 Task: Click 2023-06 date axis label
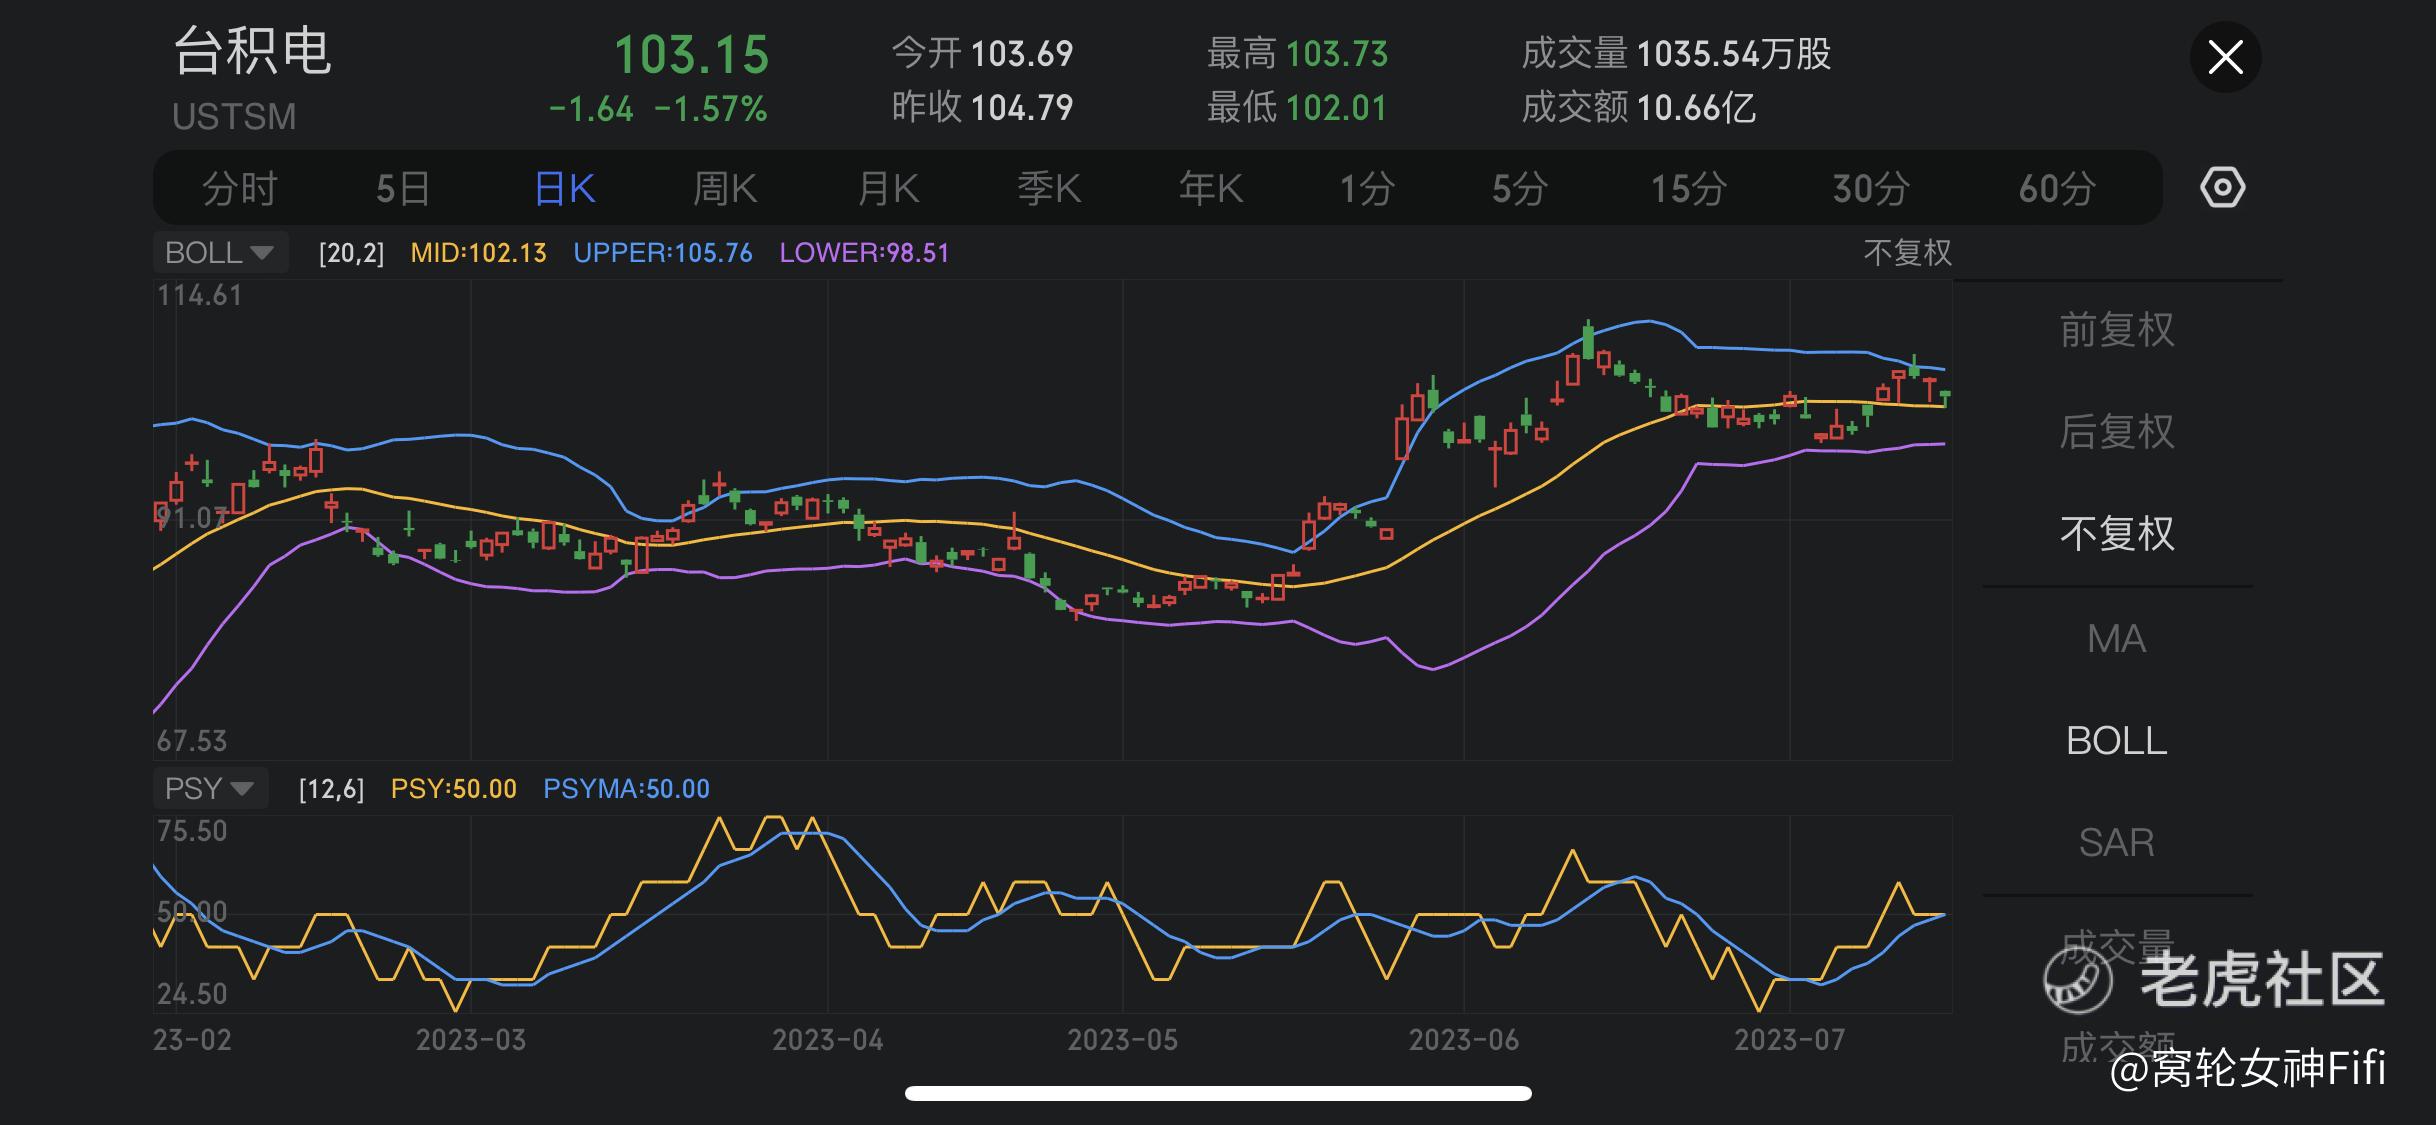click(1464, 1040)
